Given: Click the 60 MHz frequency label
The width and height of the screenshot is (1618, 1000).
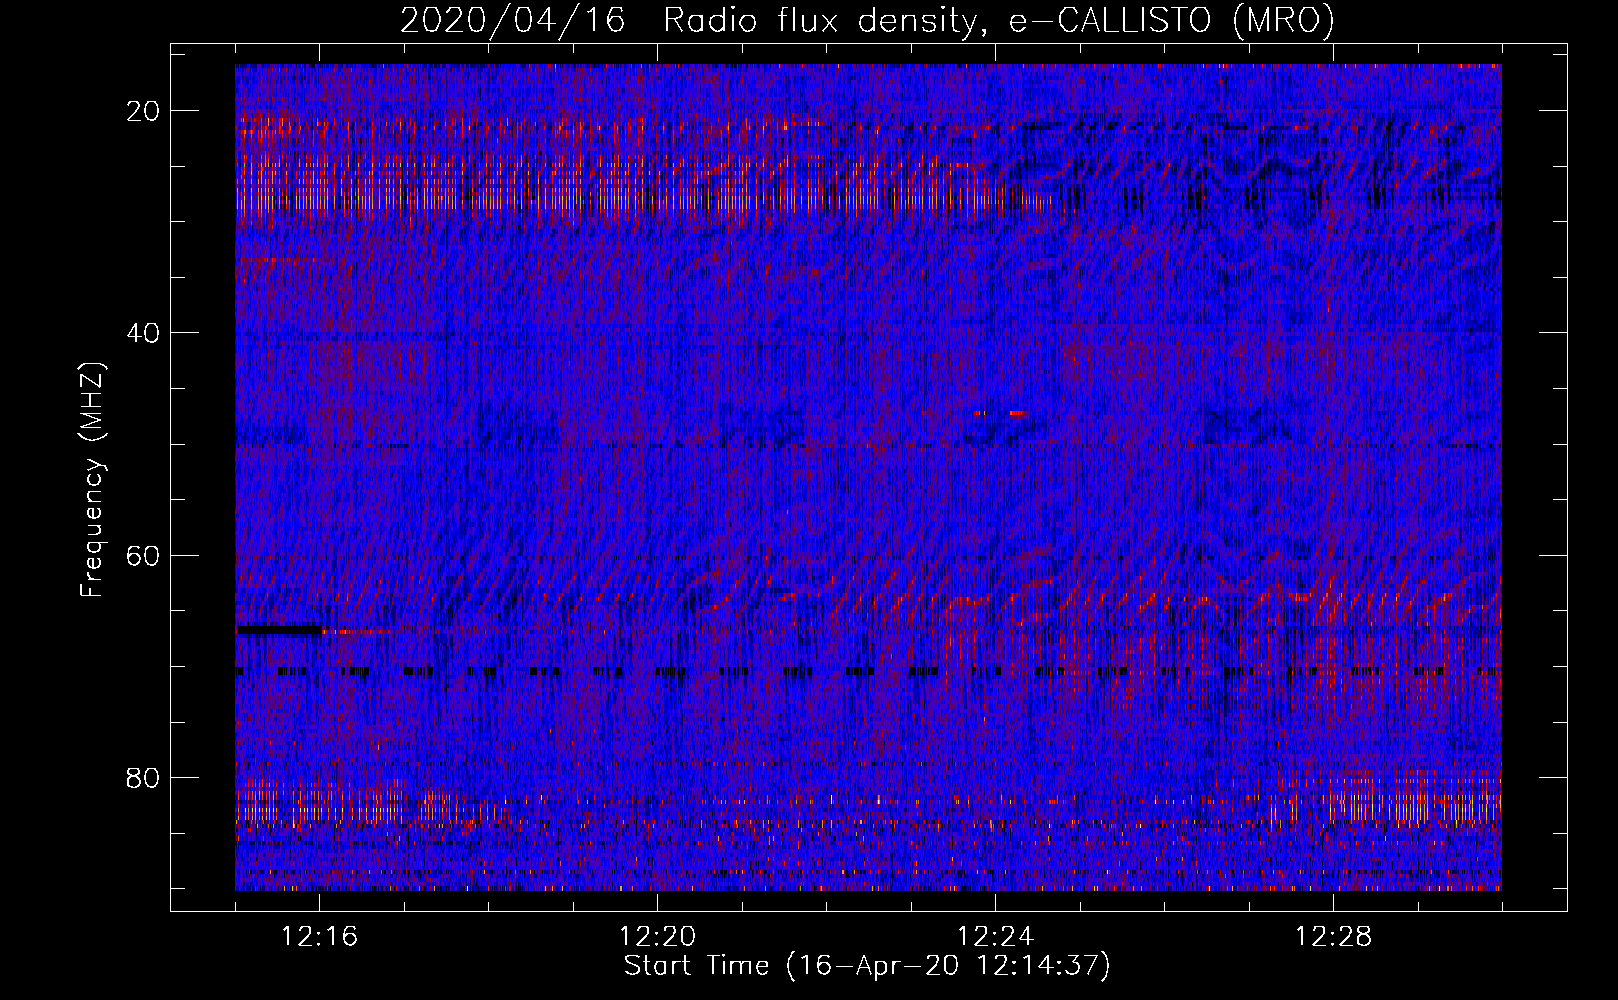Looking at the screenshot, I should coord(143,555).
